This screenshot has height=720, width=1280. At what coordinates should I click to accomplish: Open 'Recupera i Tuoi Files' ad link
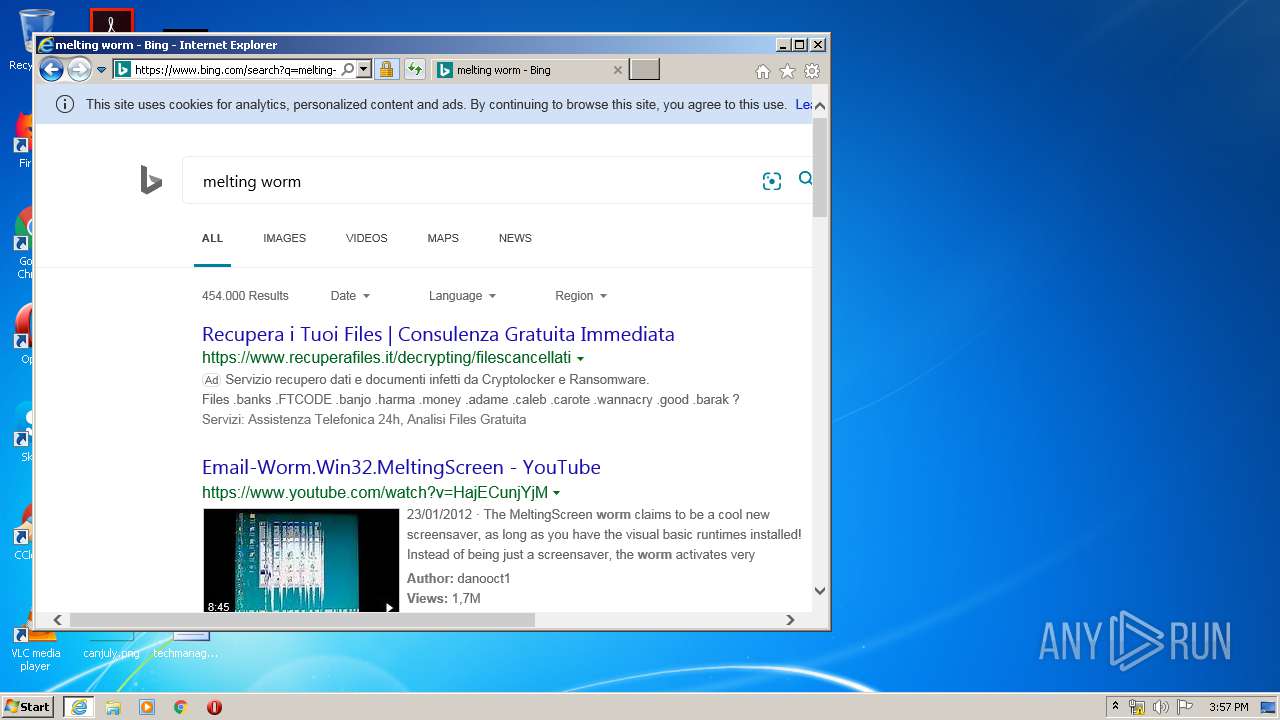coord(438,334)
